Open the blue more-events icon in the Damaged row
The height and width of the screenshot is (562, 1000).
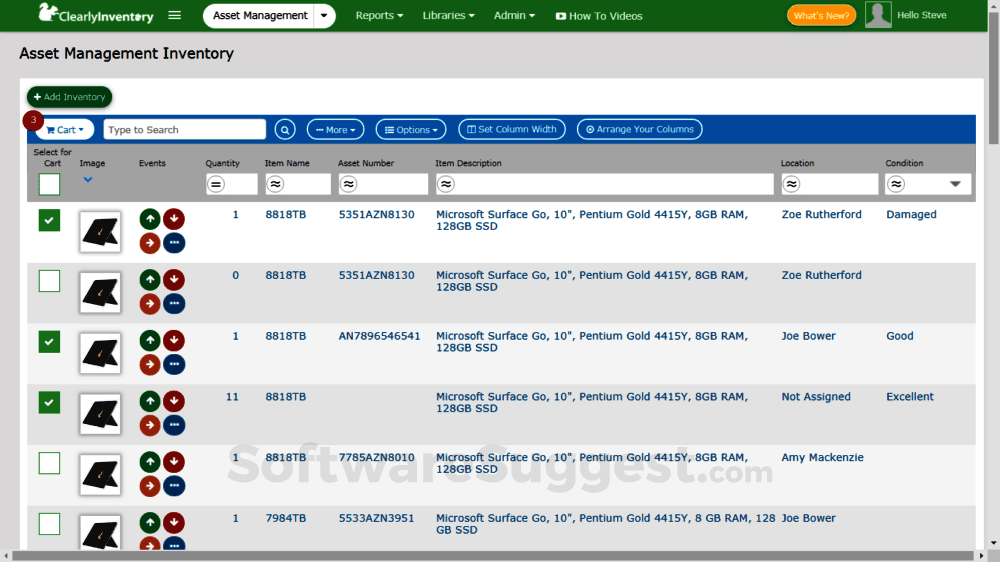click(x=173, y=243)
